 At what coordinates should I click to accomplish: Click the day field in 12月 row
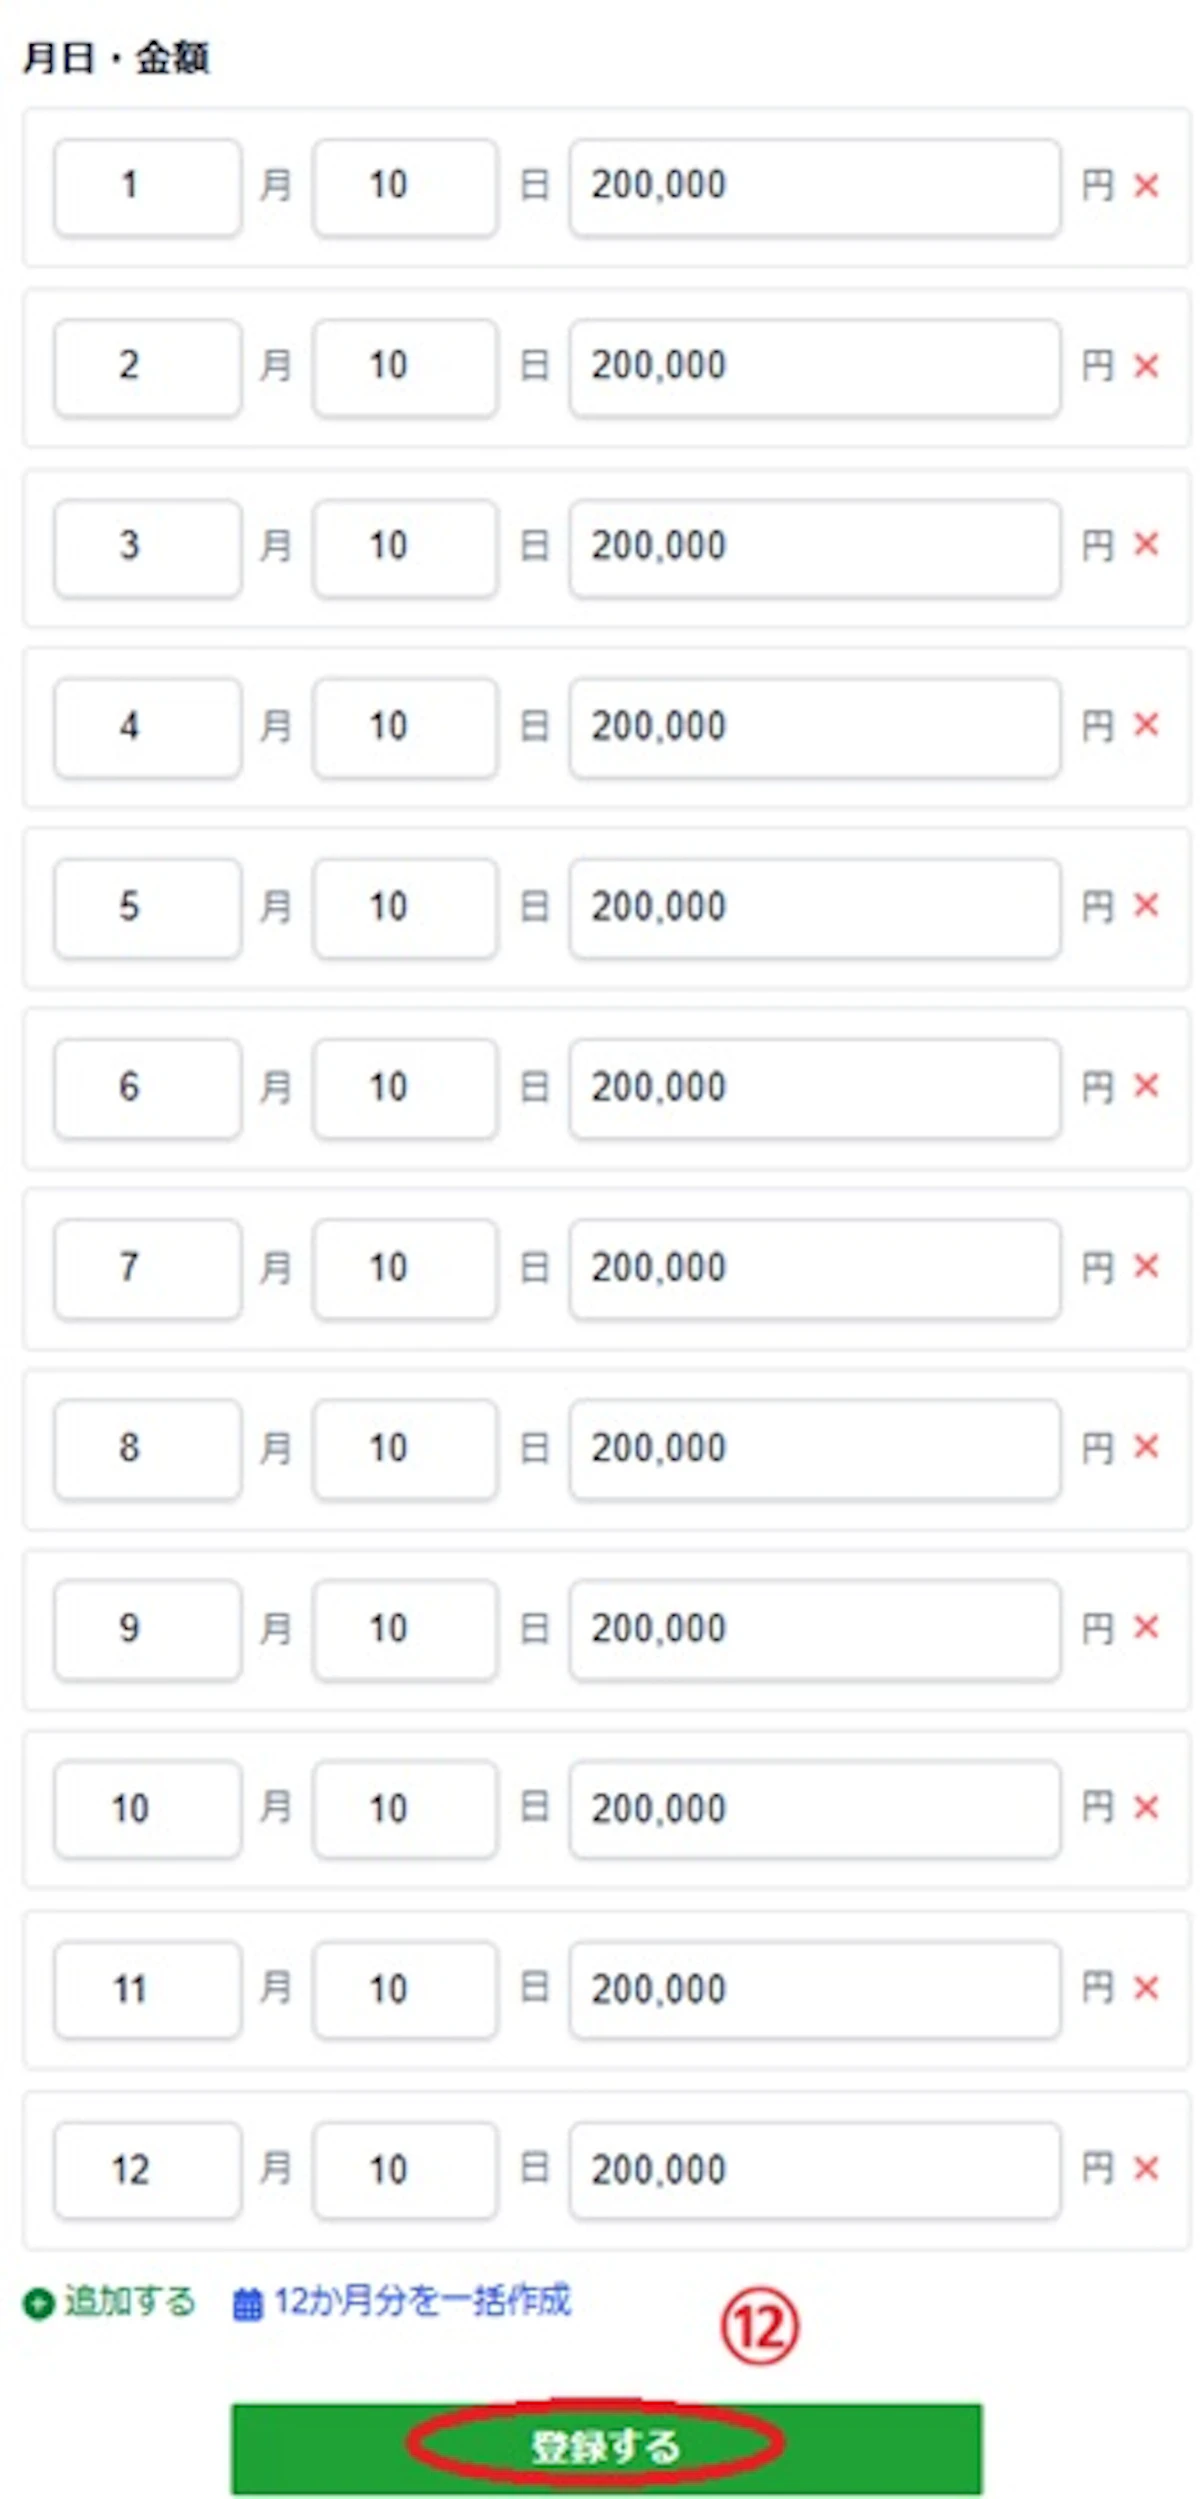coord(405,2171)
